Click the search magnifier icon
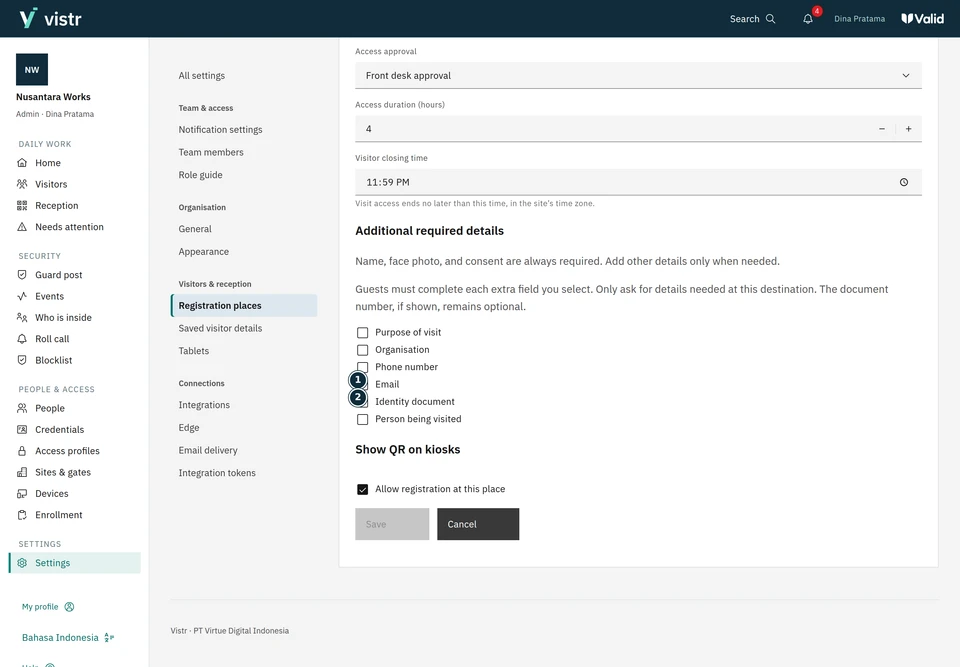The height and width of the screenshot is (667, 960). click(x=771, y=19)
